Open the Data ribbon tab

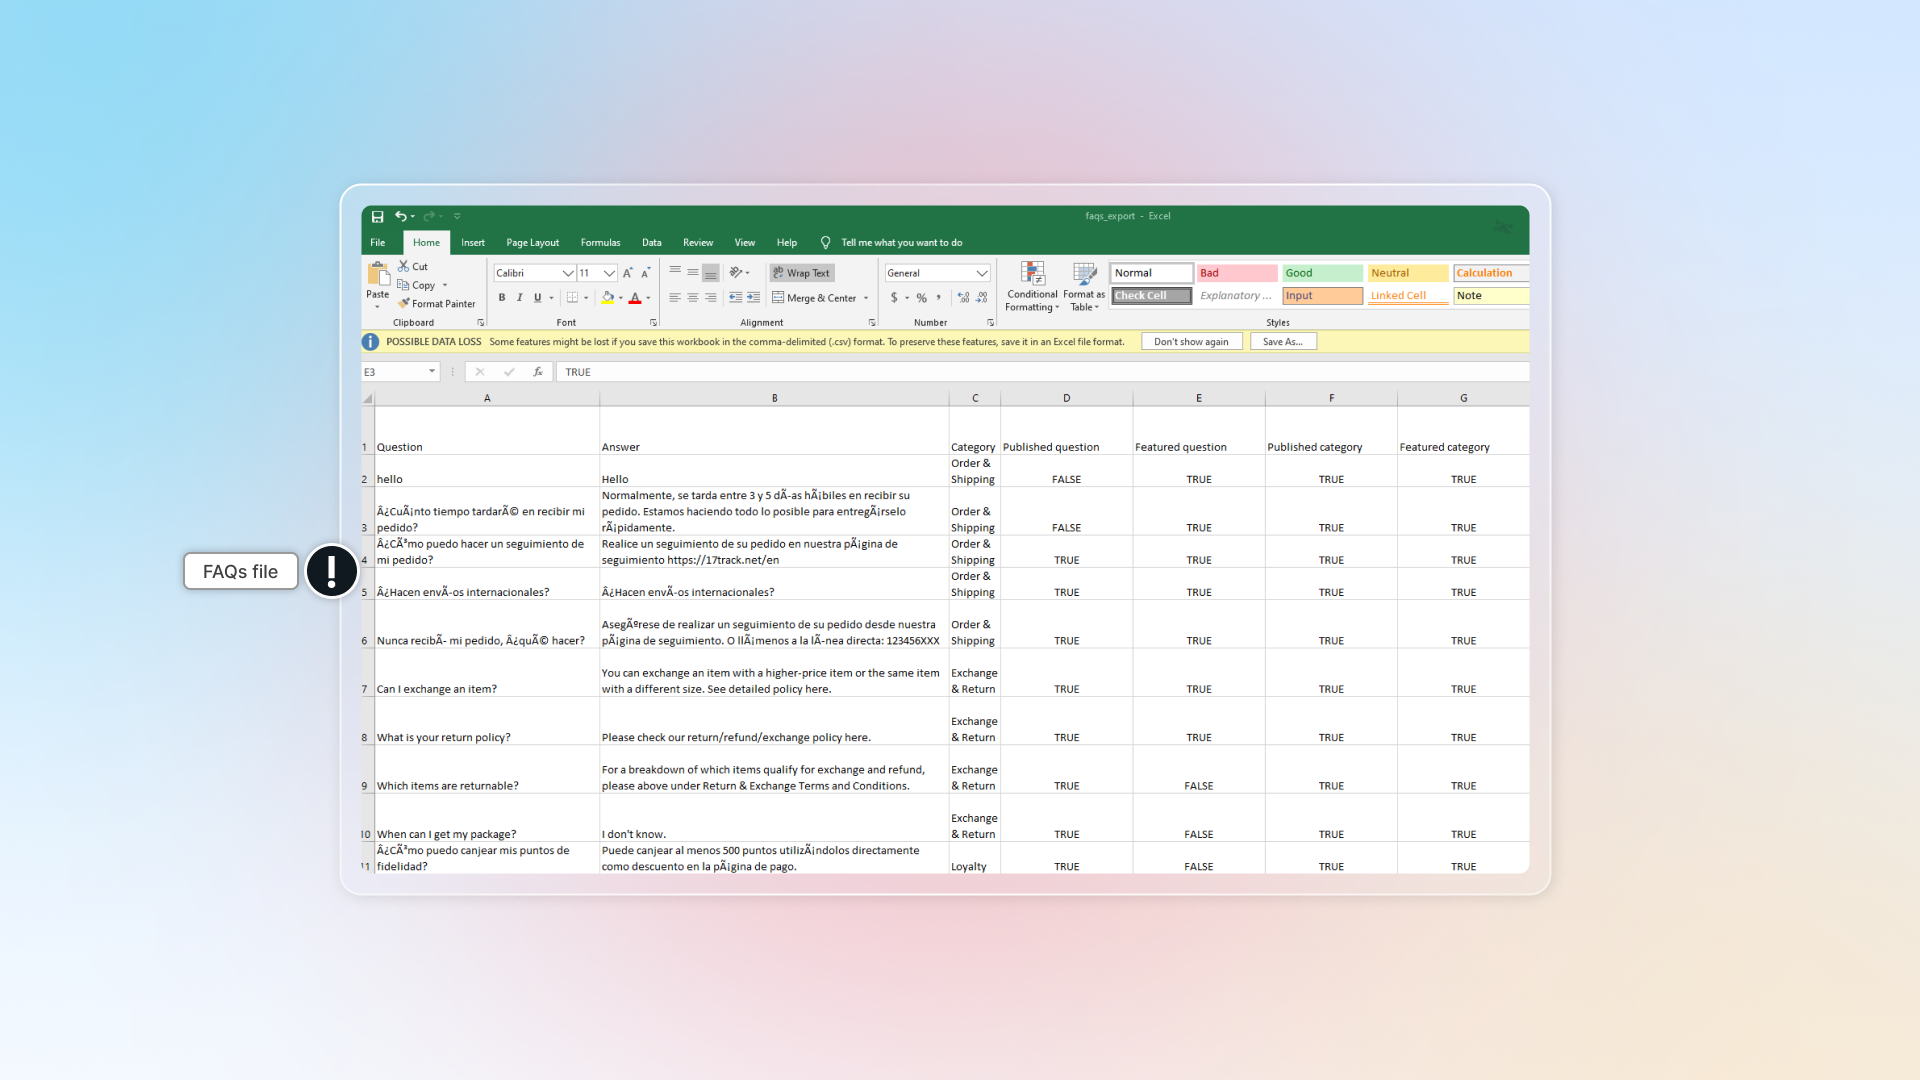point(651,243)
